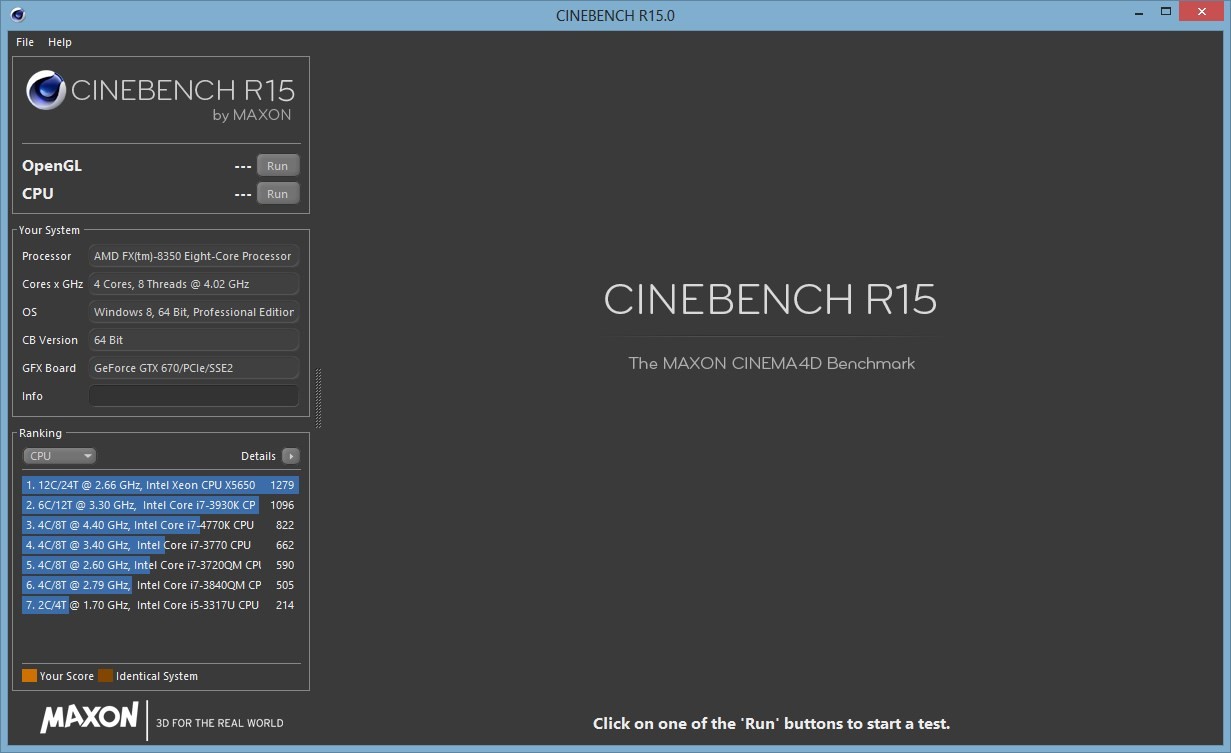Open the Help menu
This screenshot has height=753, width=1231.
60,42
